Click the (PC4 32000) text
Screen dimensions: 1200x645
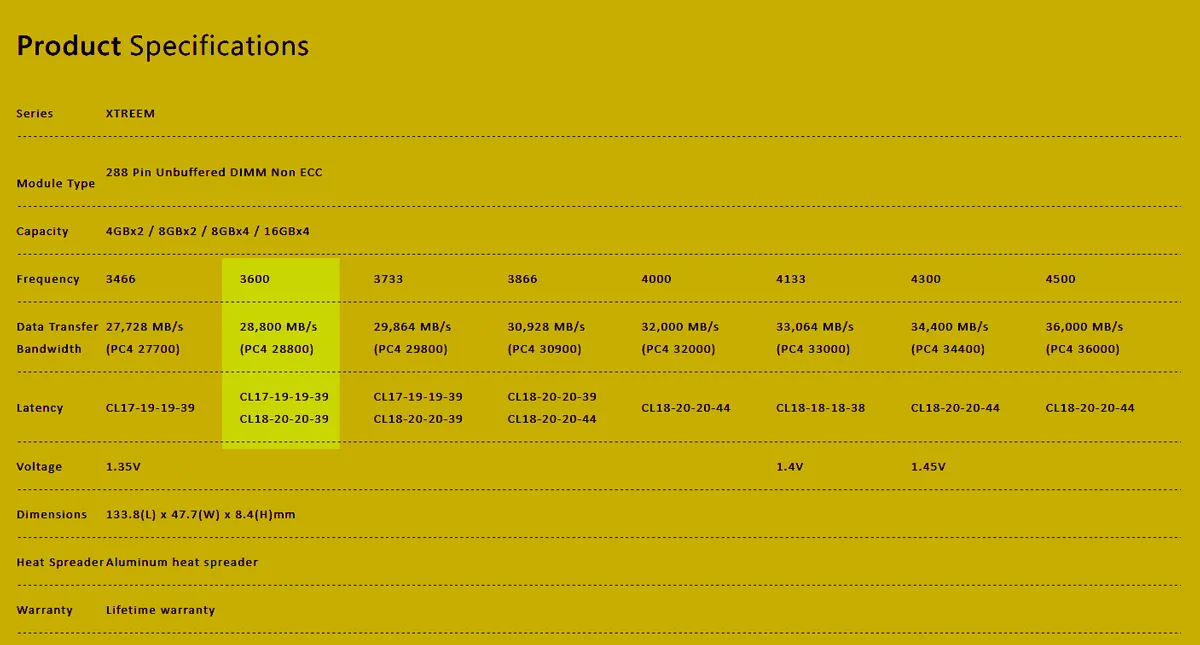pos(679,350)
